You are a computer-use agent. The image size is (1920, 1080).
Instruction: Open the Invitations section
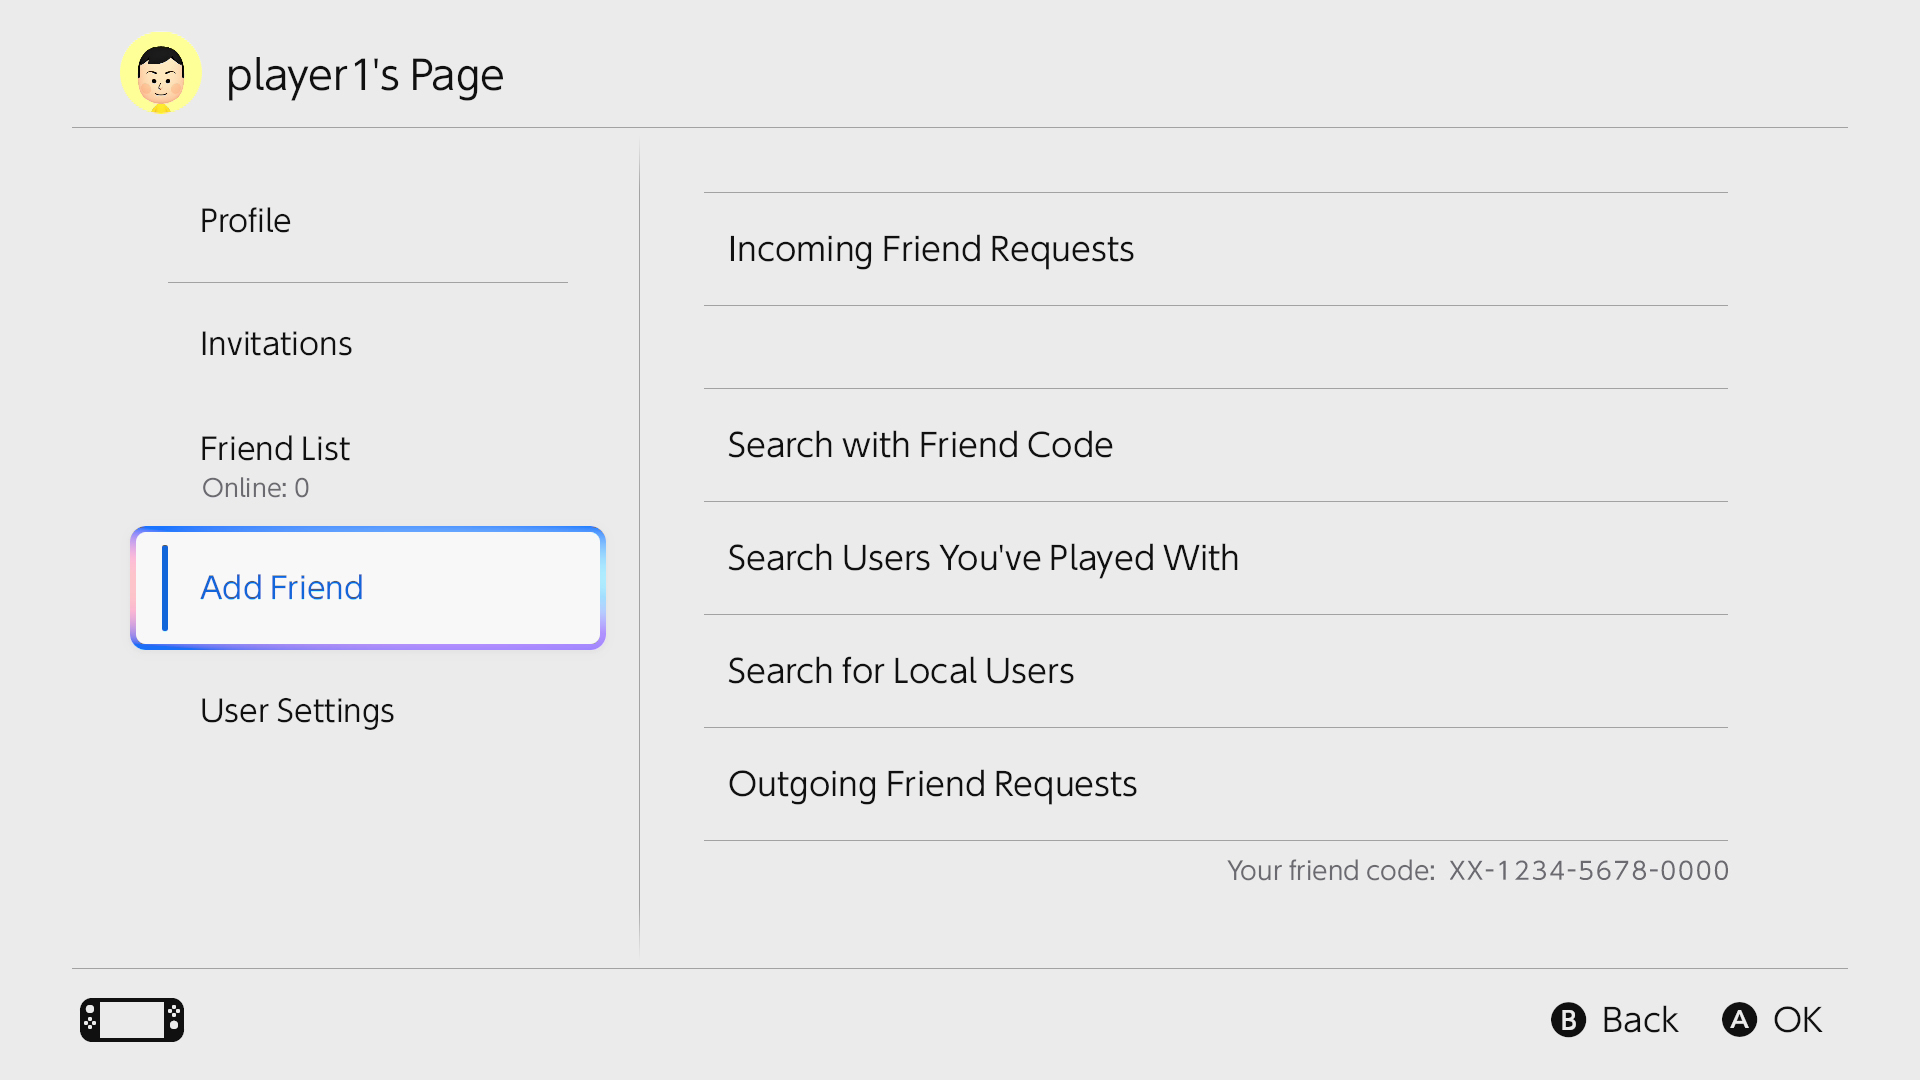point(368,344)
